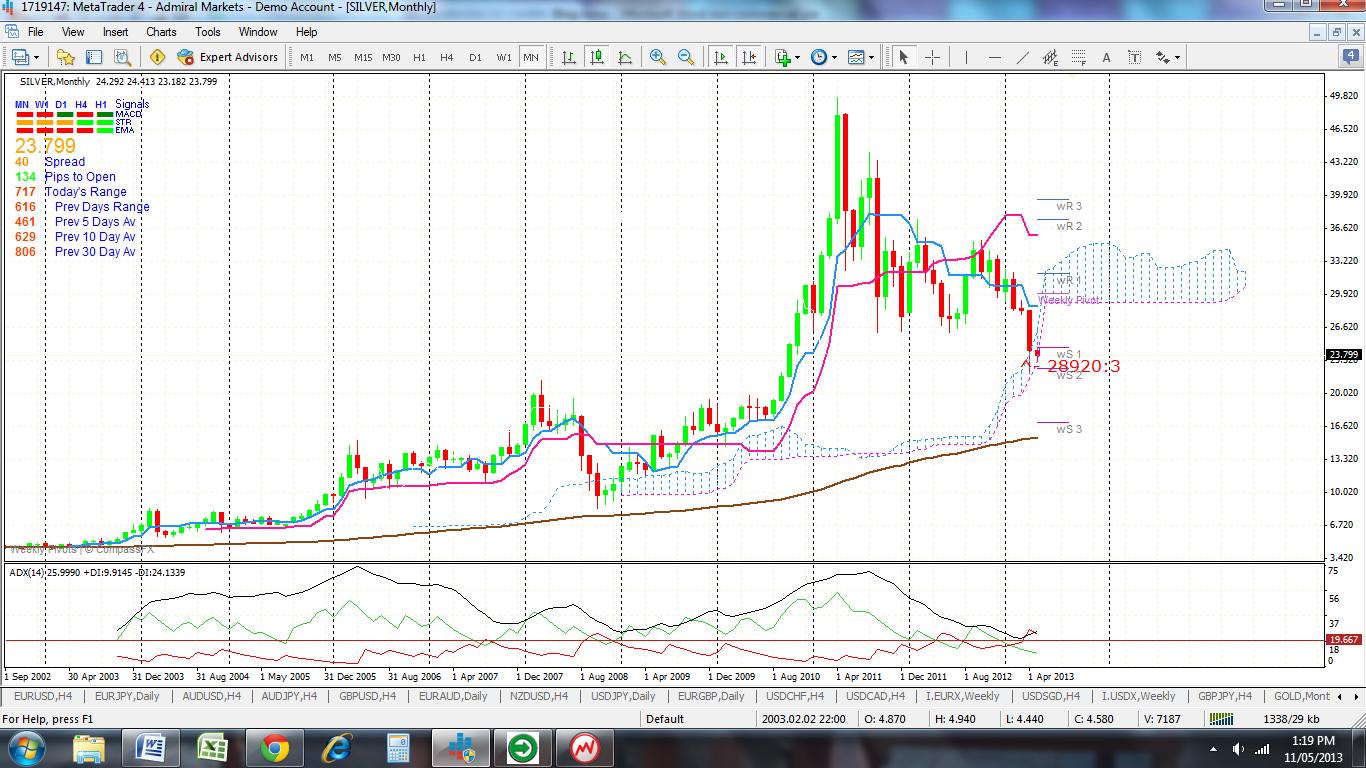Screen dimensions: 1366x768
Task: Select the arrows drawing tool
Action: [1162, 57]
